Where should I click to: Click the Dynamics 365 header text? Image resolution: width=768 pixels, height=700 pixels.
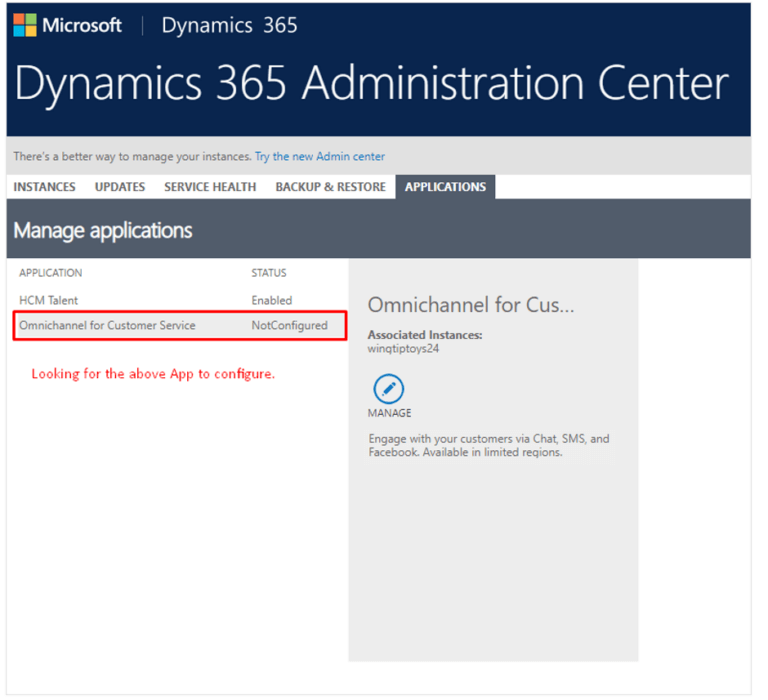coord(229,25)
